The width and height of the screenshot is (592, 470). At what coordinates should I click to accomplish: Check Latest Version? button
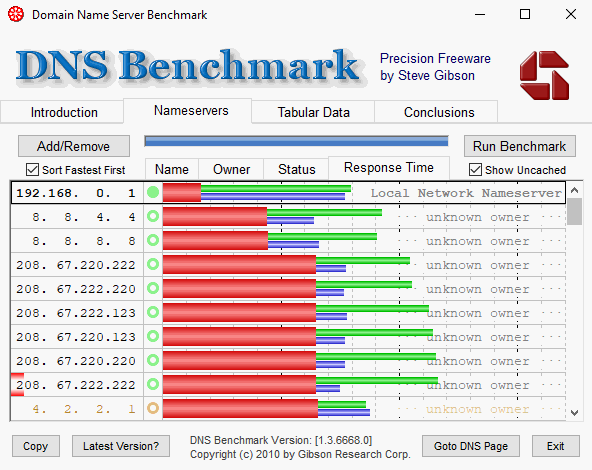(x=121, y=446)
